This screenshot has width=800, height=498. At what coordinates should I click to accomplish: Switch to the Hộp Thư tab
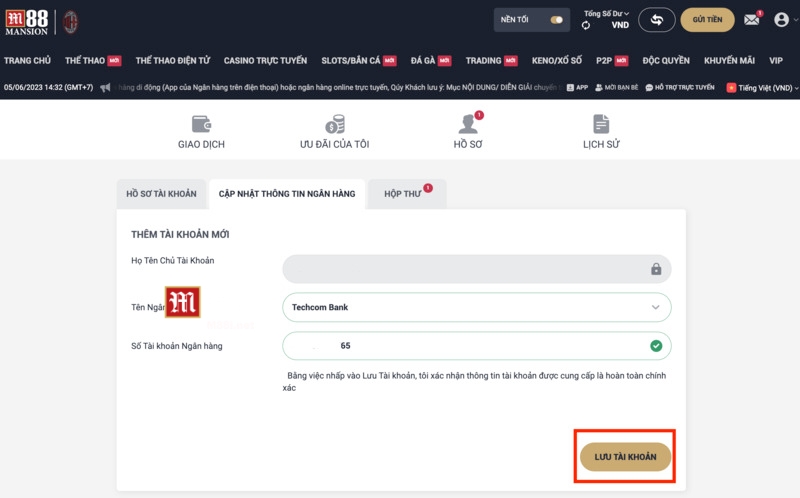tap(406, 194)
